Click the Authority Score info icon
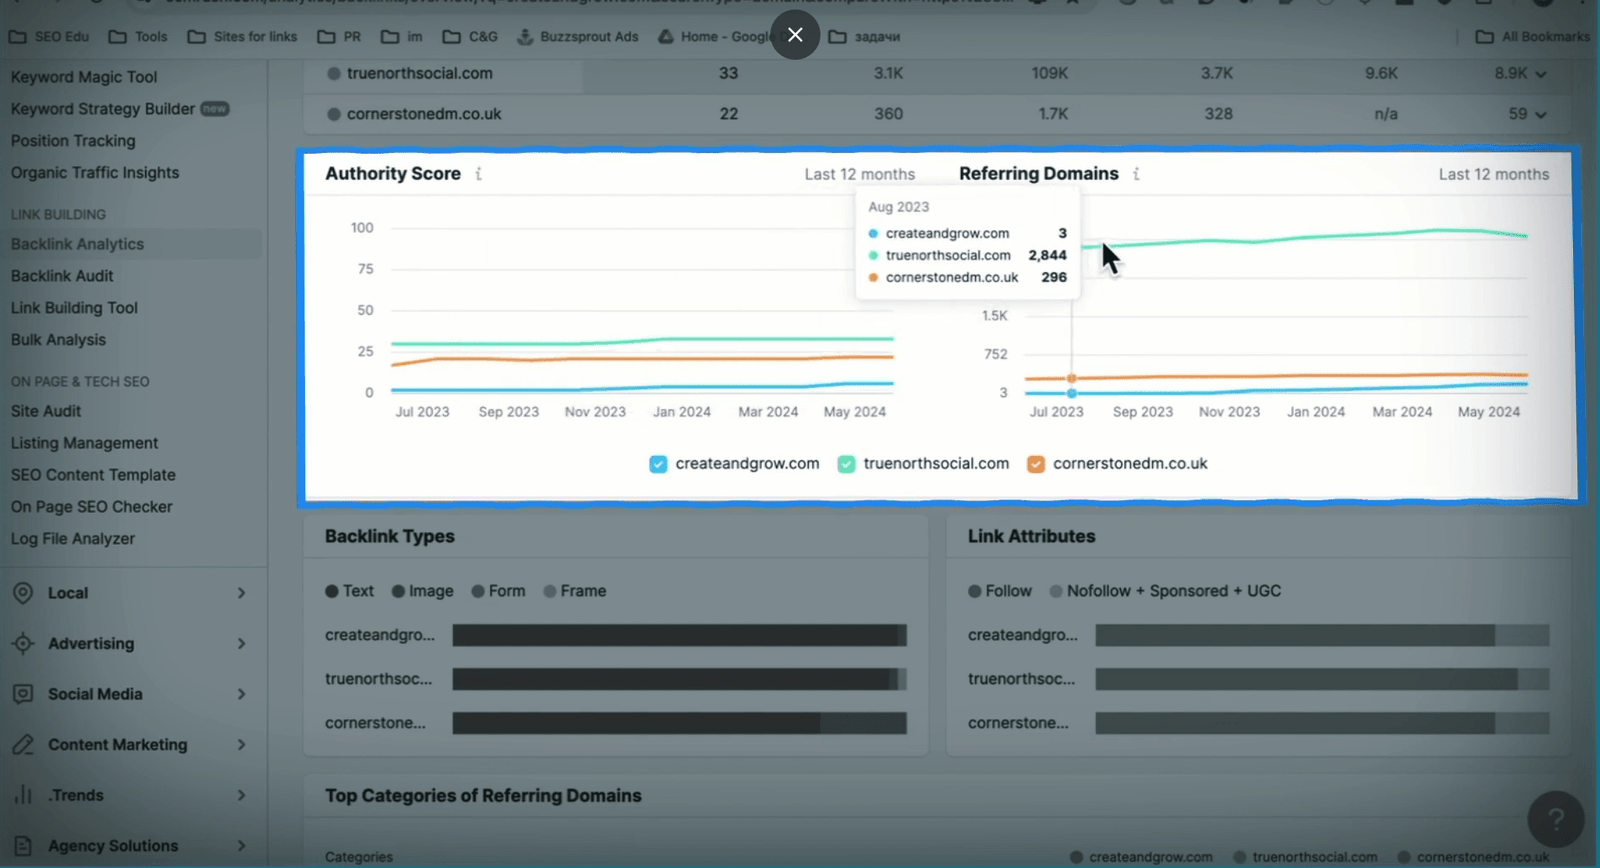1600x868 pixels. point(479,174)
